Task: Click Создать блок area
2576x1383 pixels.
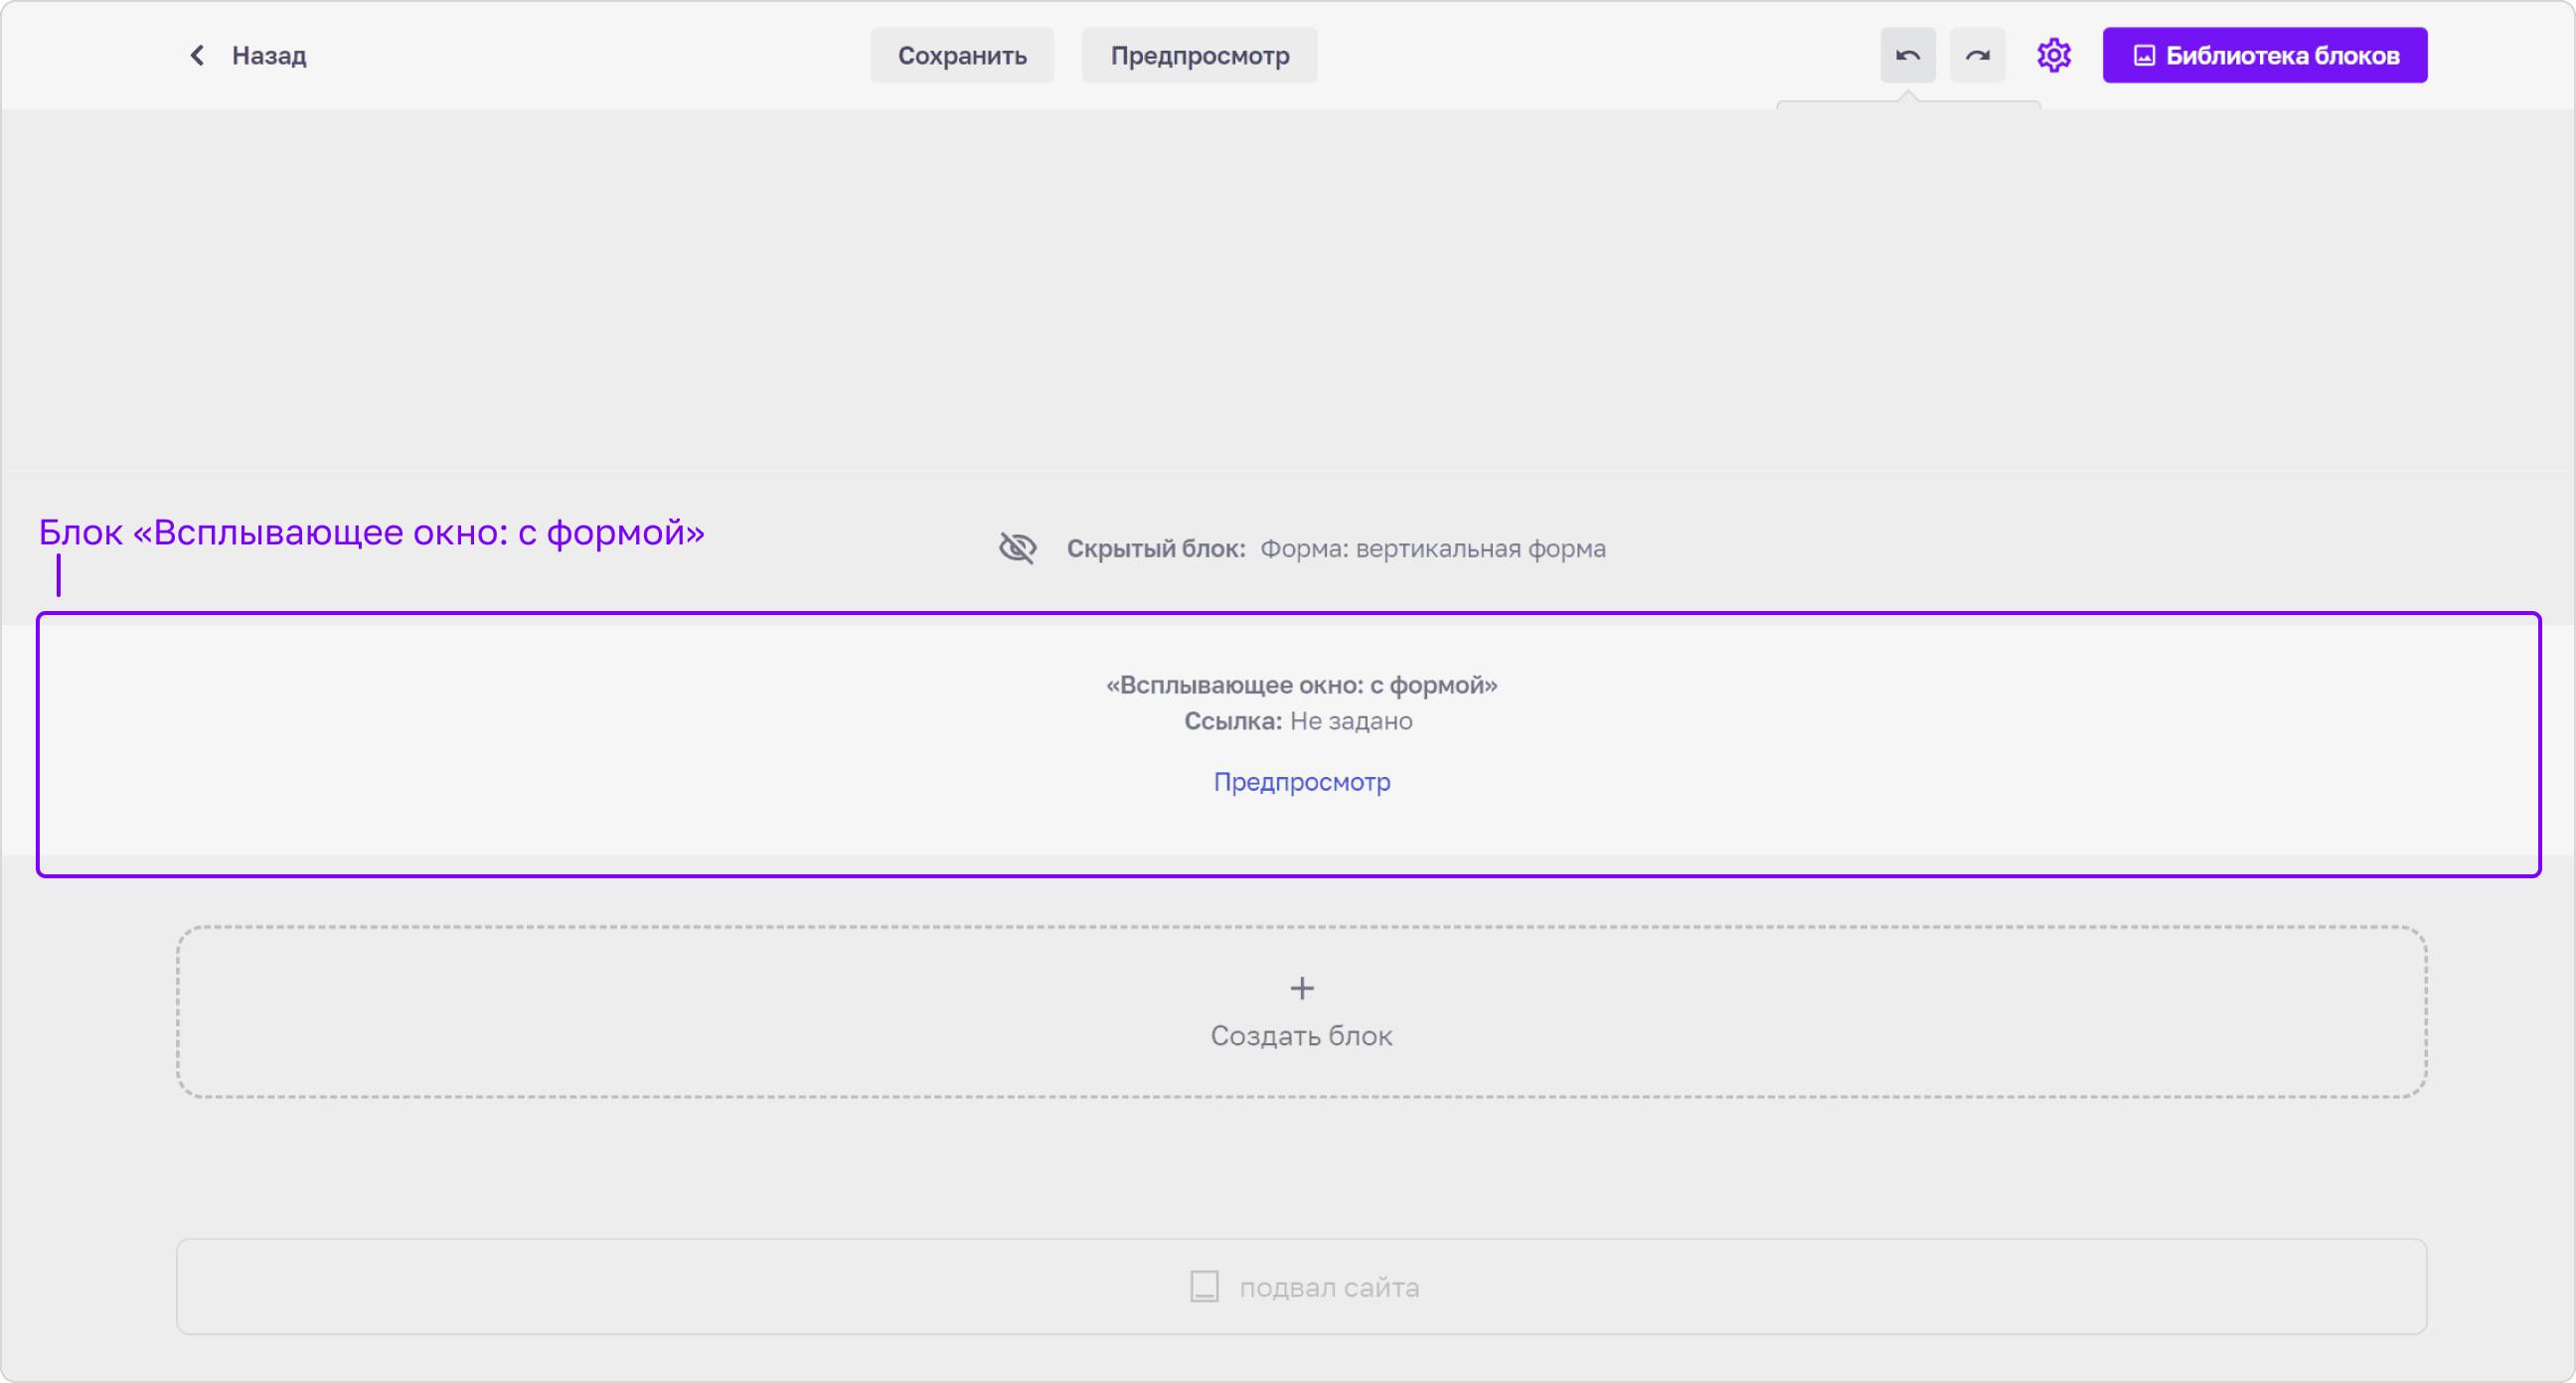Action: [x=1301, y=1012]
